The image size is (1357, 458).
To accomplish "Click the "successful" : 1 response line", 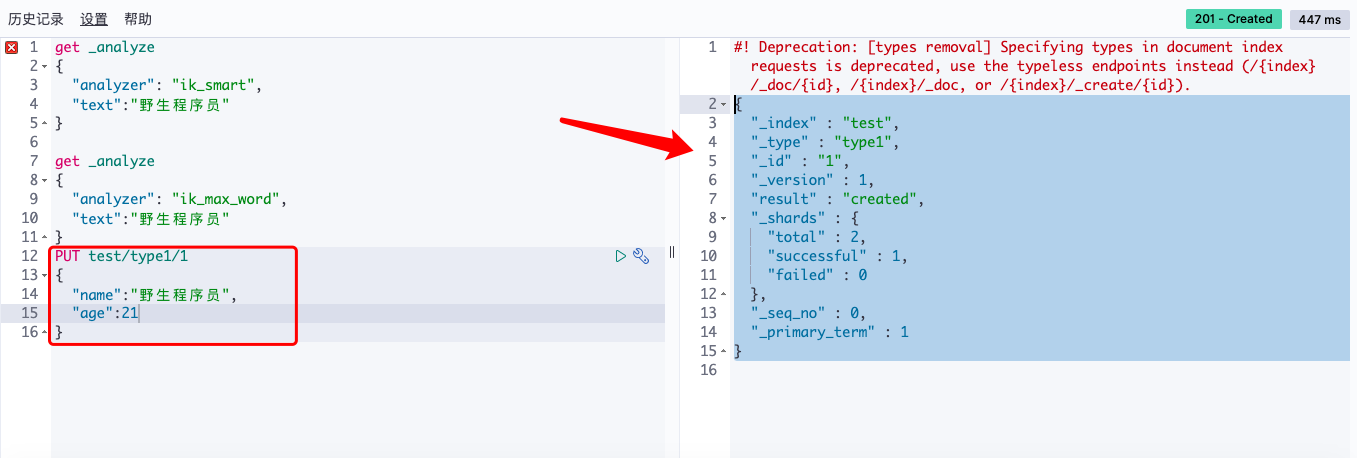I will click(x=838, y=256).
